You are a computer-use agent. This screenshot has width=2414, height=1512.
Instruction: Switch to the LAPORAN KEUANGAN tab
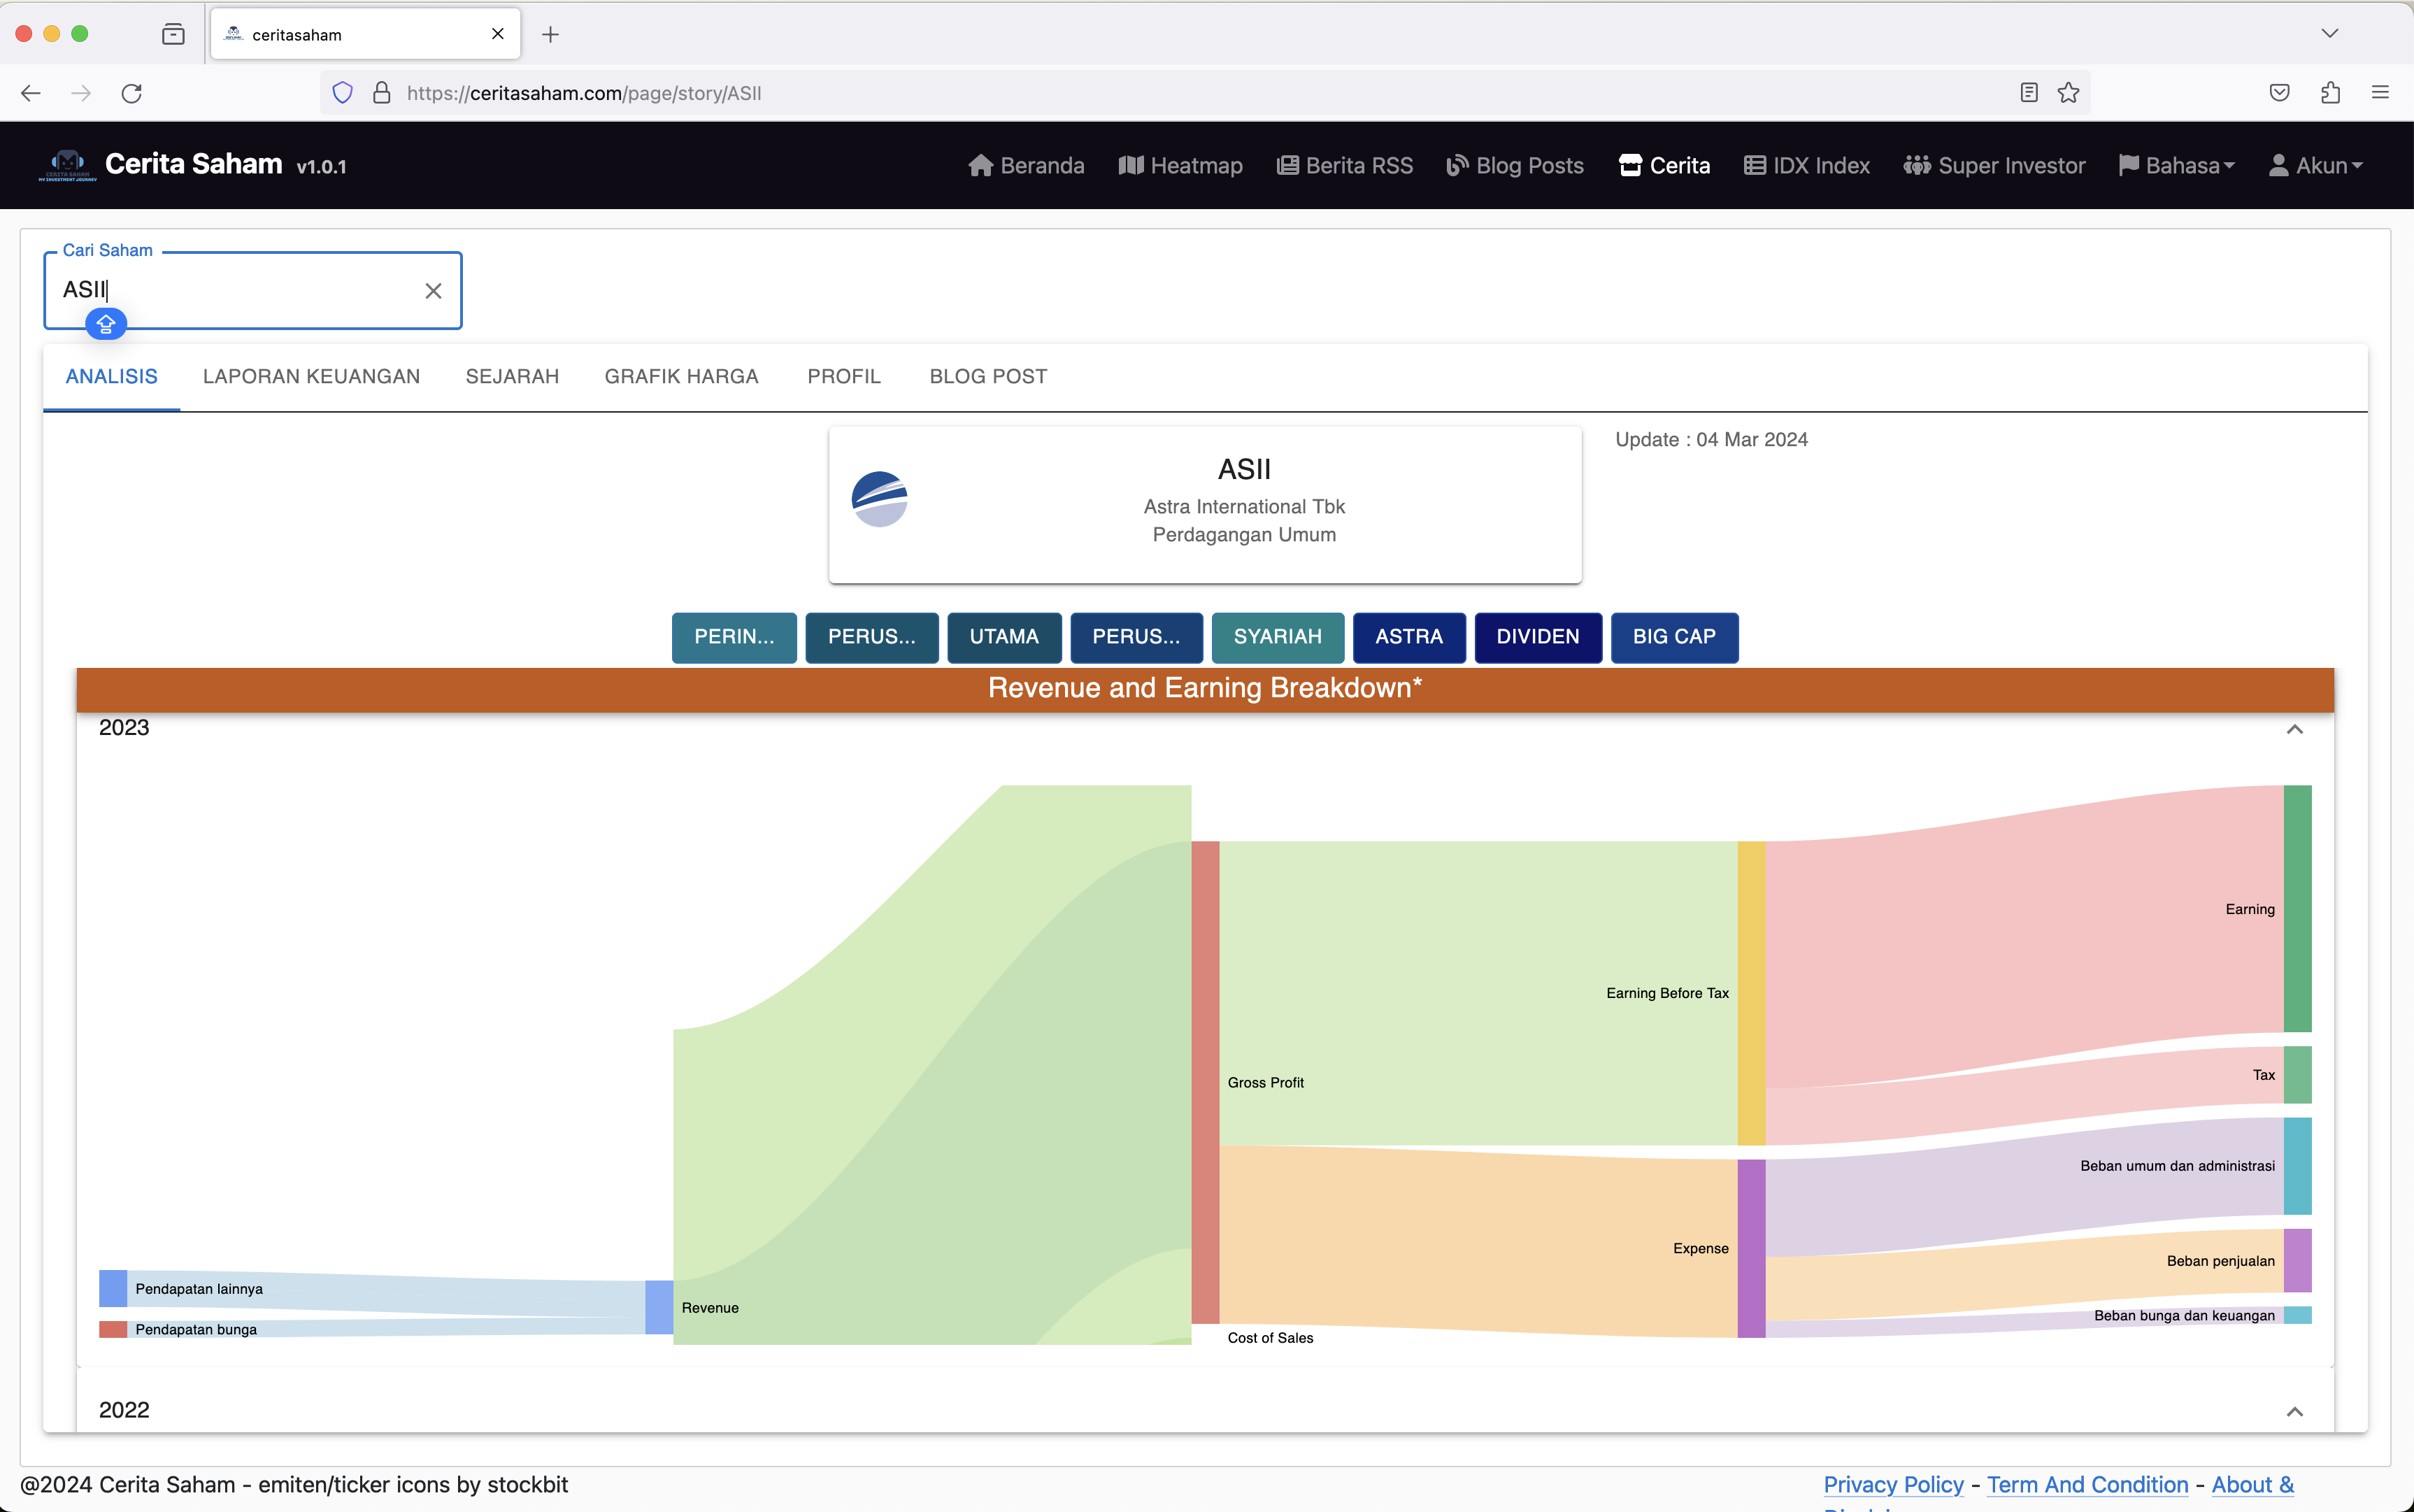click(311, 376)
